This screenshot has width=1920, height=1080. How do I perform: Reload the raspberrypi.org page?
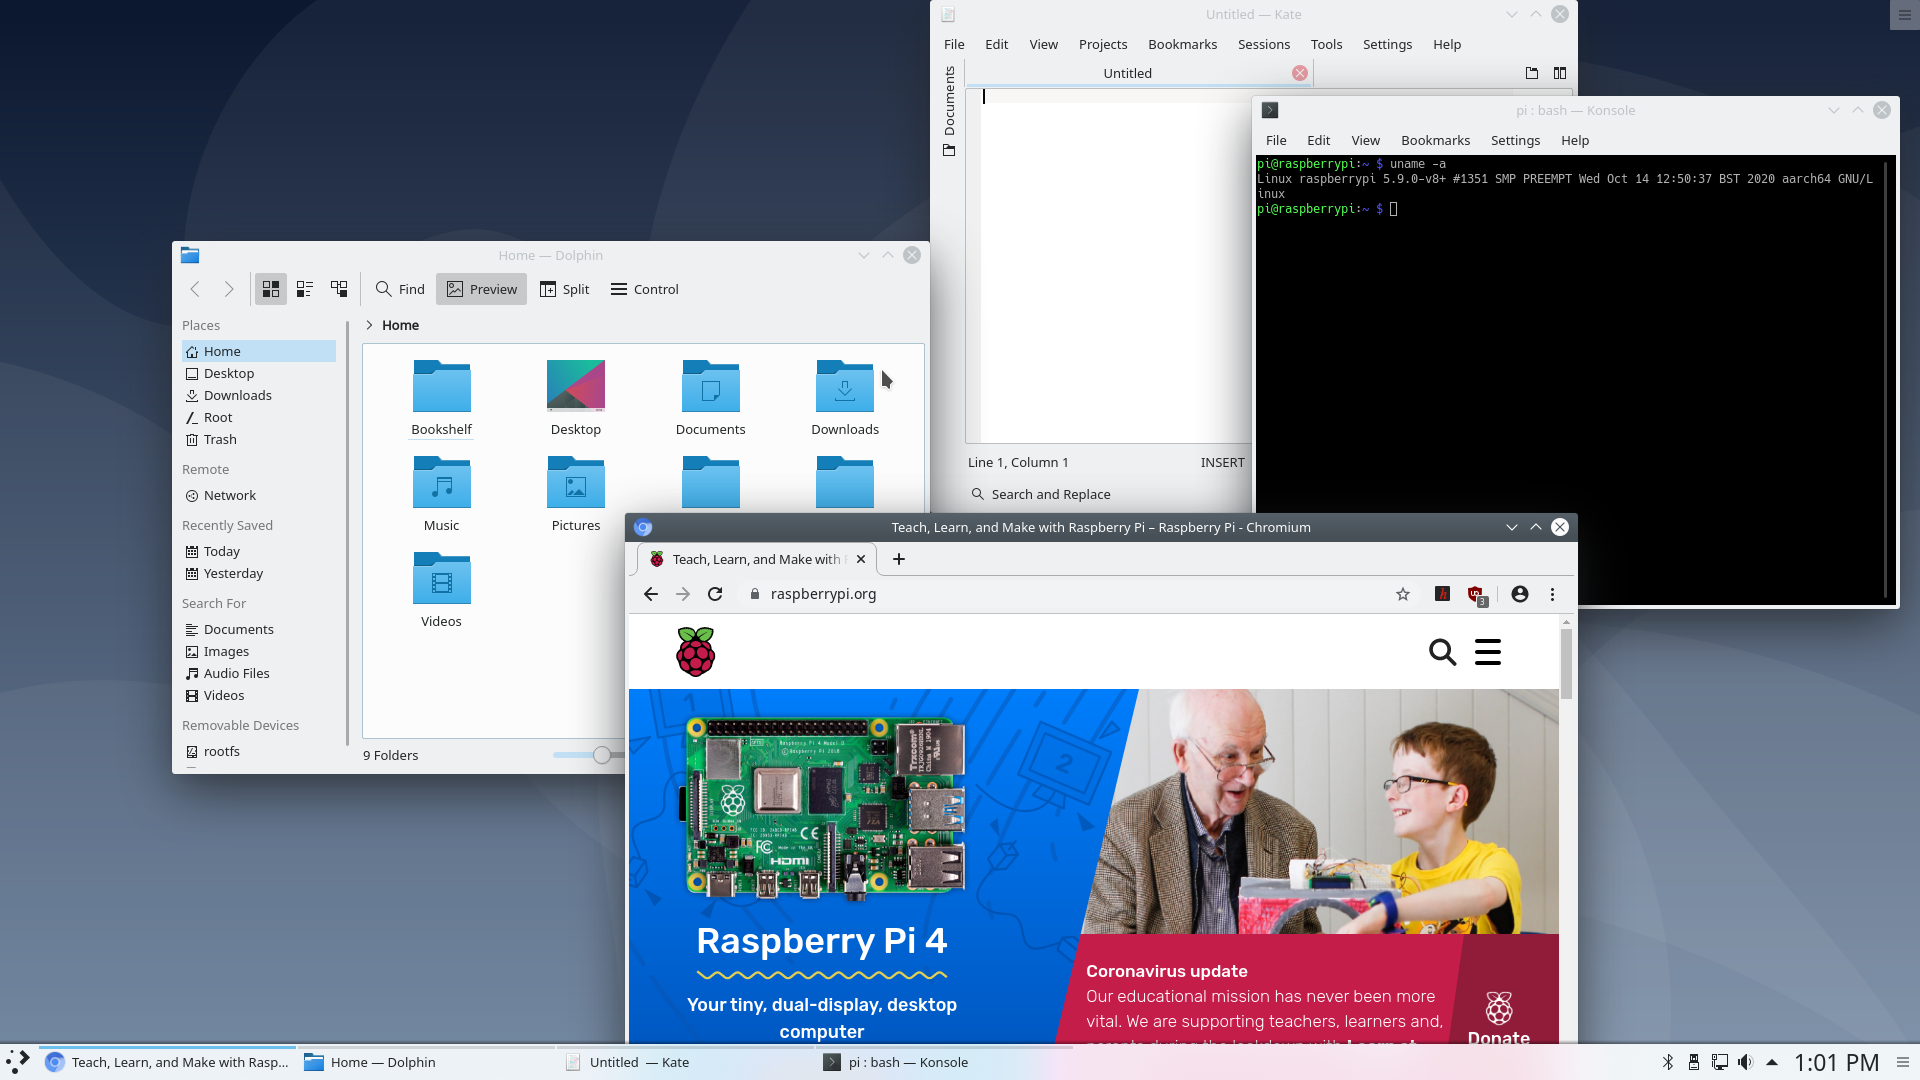tap(715, 594)
